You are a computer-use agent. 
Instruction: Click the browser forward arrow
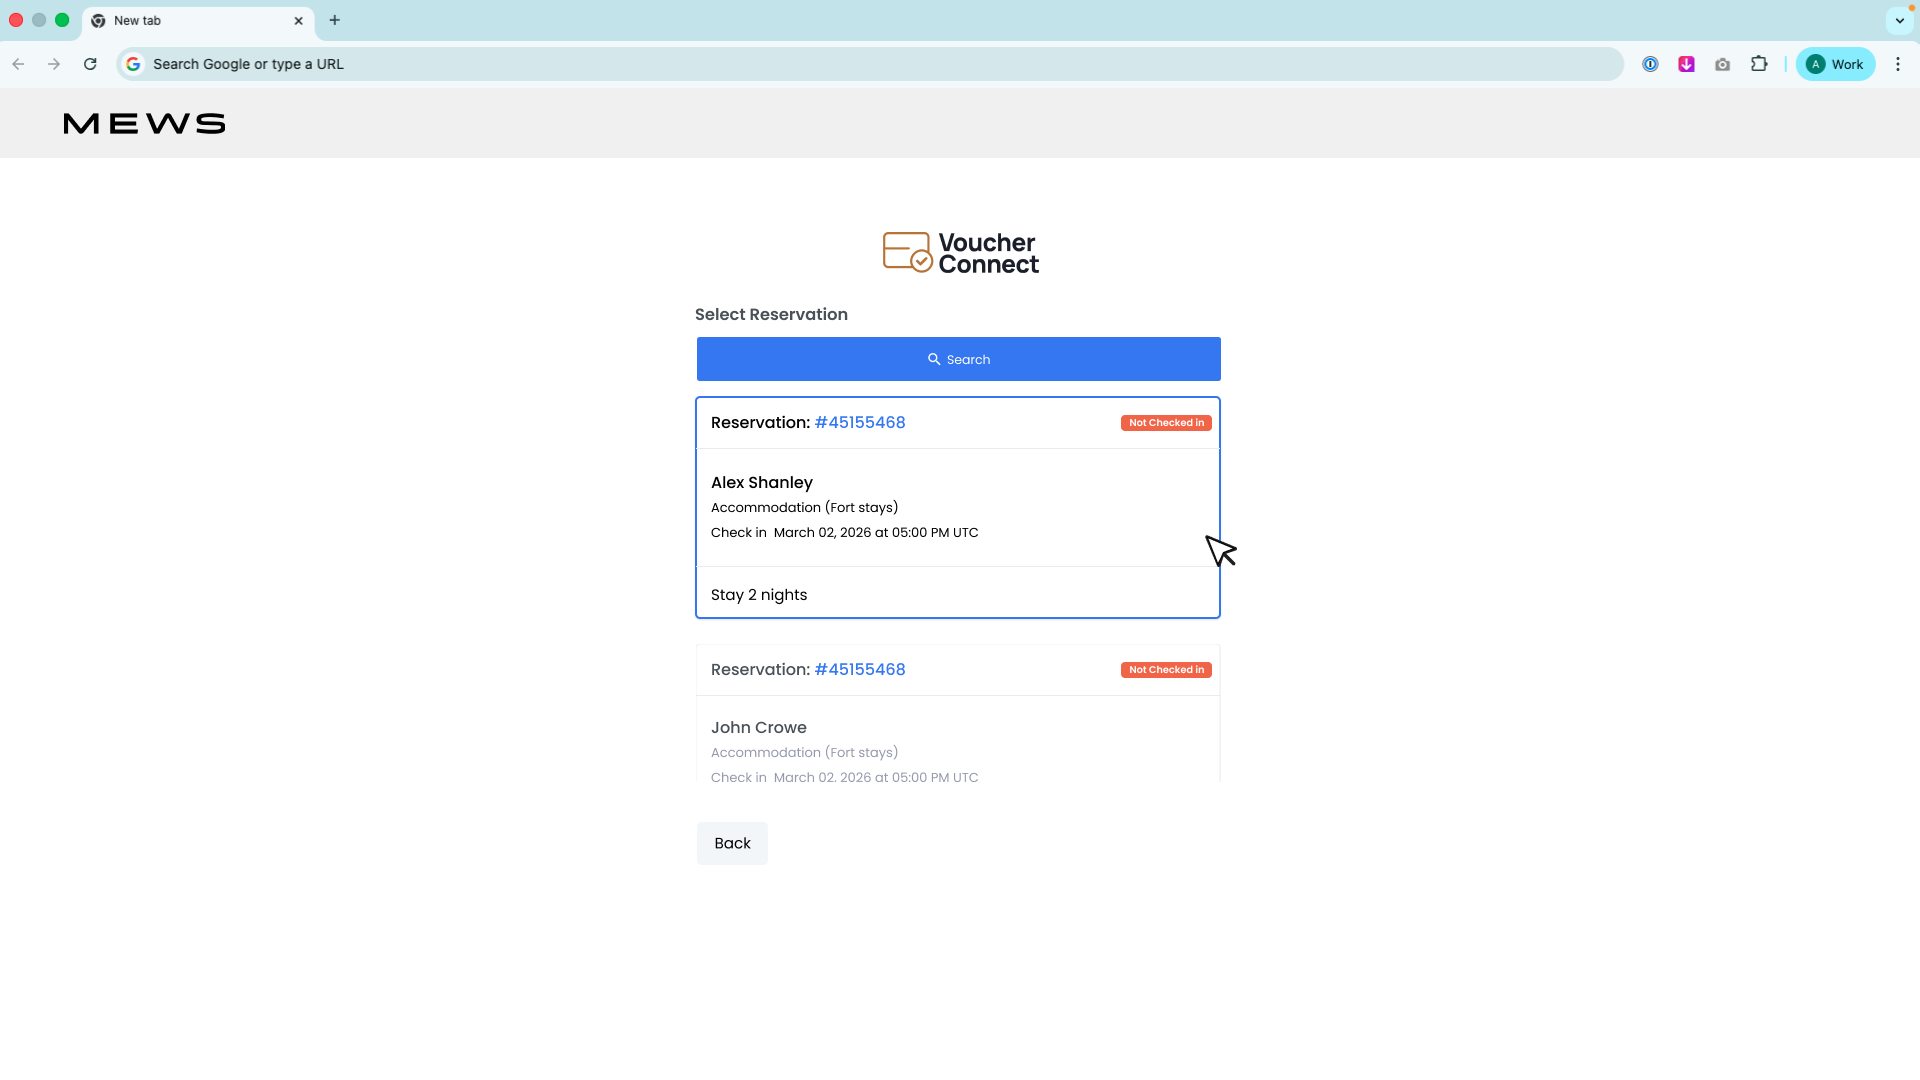tap(54, 64)
